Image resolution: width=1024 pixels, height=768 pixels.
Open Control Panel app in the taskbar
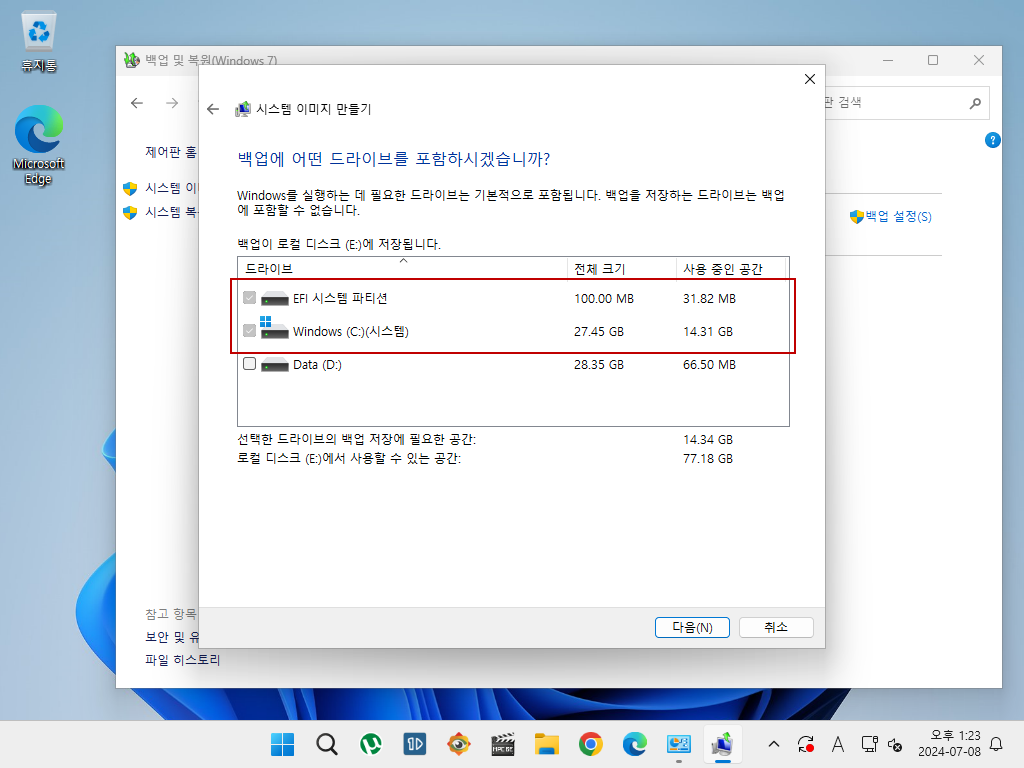point(679,744)
